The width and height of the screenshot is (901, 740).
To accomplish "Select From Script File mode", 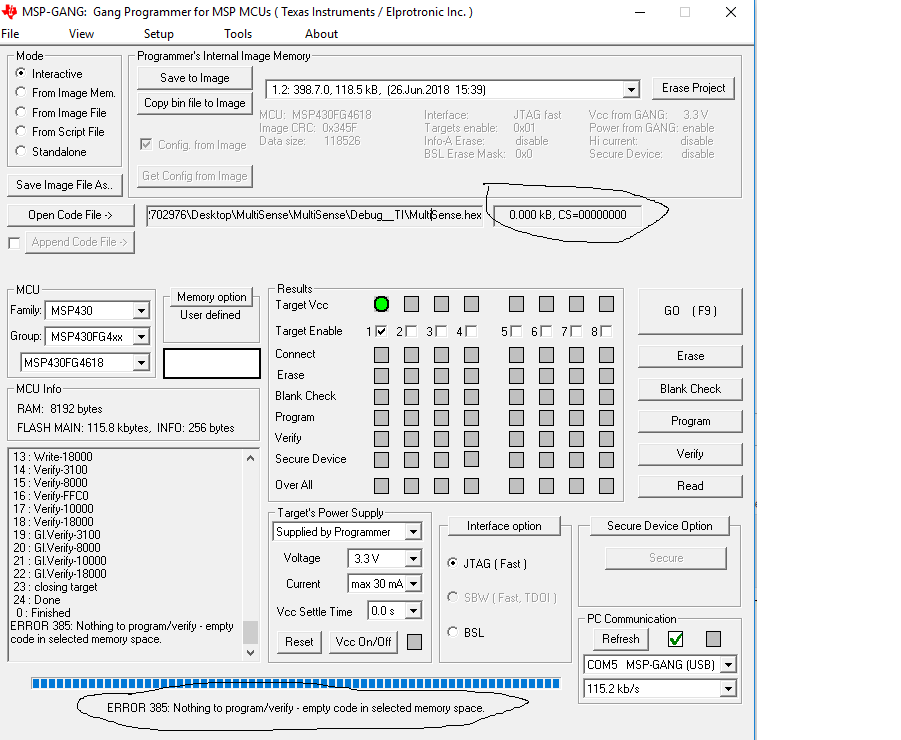I will (21, 131).
